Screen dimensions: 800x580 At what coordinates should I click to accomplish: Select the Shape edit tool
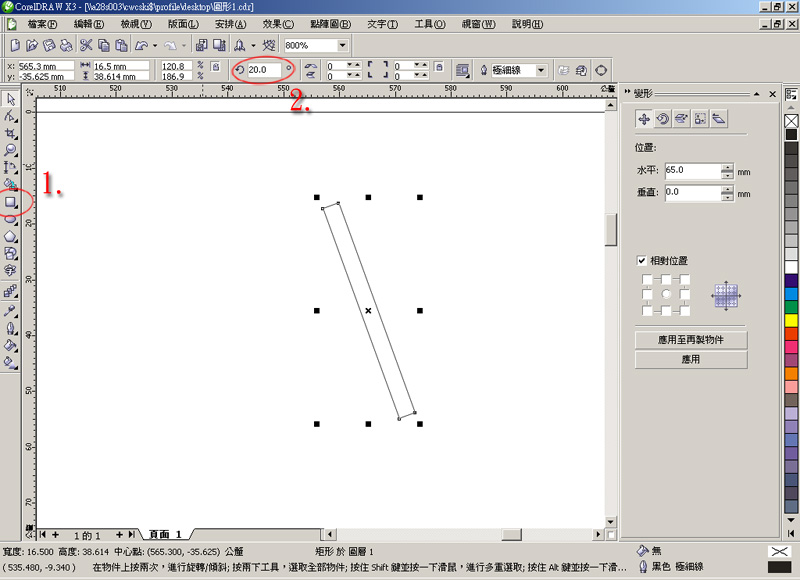click(11, 116)
